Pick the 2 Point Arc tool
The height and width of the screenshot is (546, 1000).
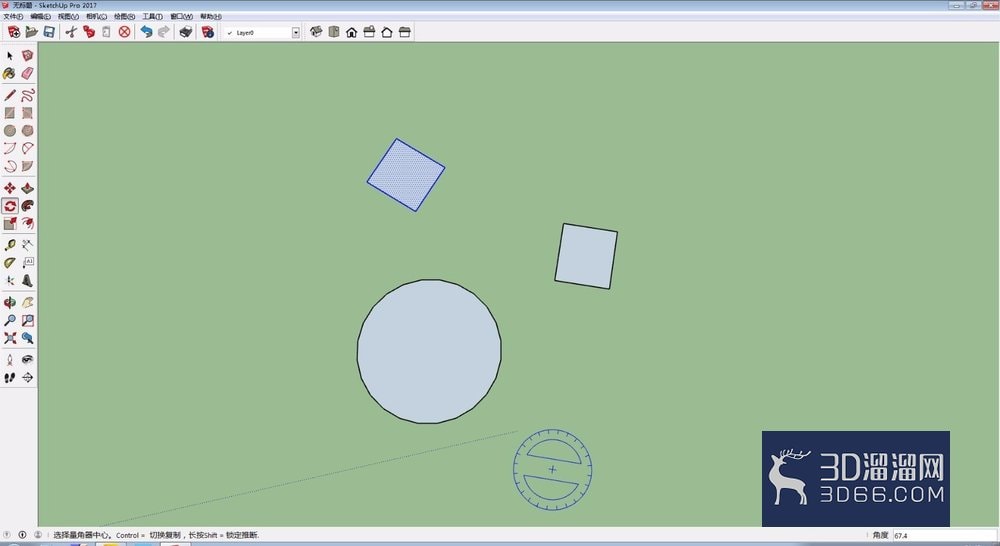(x=27, y=149)
